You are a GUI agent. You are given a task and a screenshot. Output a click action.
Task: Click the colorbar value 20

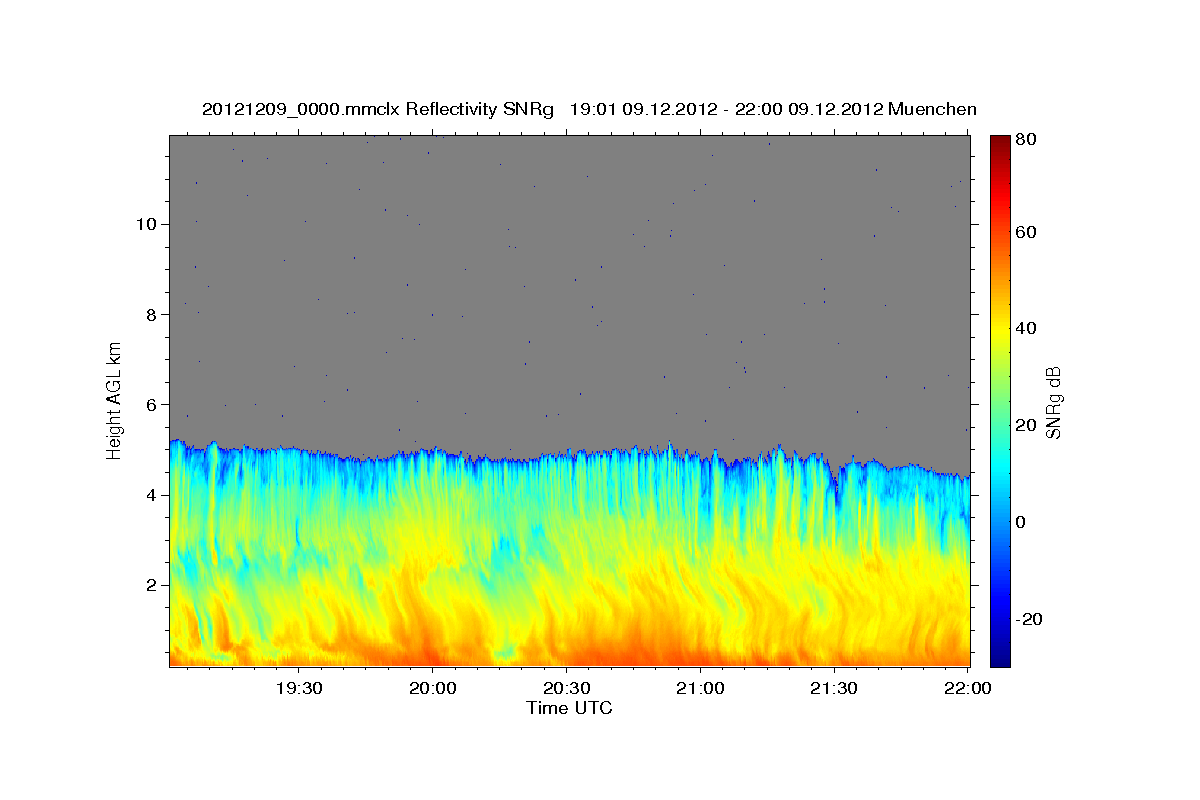[1027, 425]
